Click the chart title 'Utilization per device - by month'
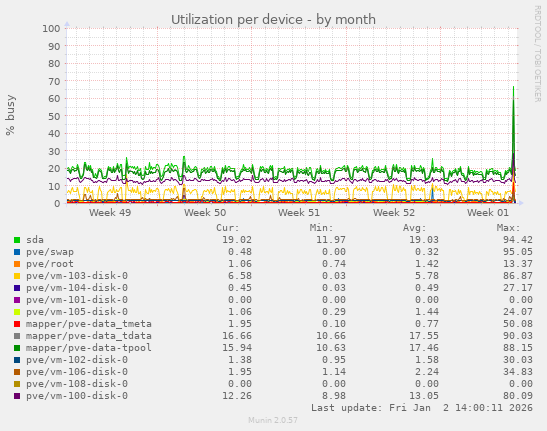547x431 pixels. click(x=273, y=20)
